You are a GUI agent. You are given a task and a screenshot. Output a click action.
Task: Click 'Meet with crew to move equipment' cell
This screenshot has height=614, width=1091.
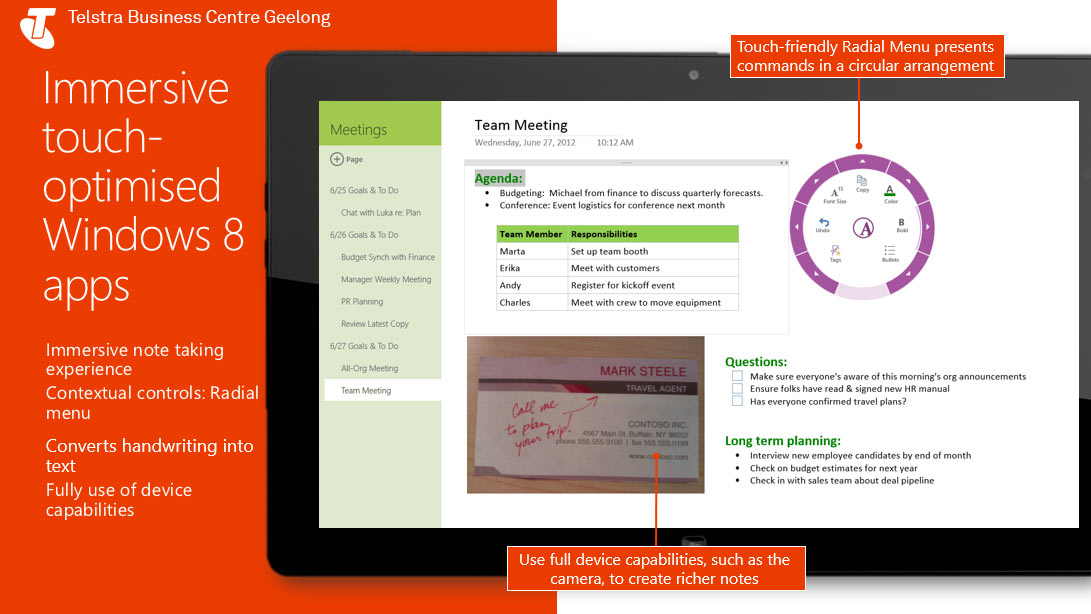[653, 302]
